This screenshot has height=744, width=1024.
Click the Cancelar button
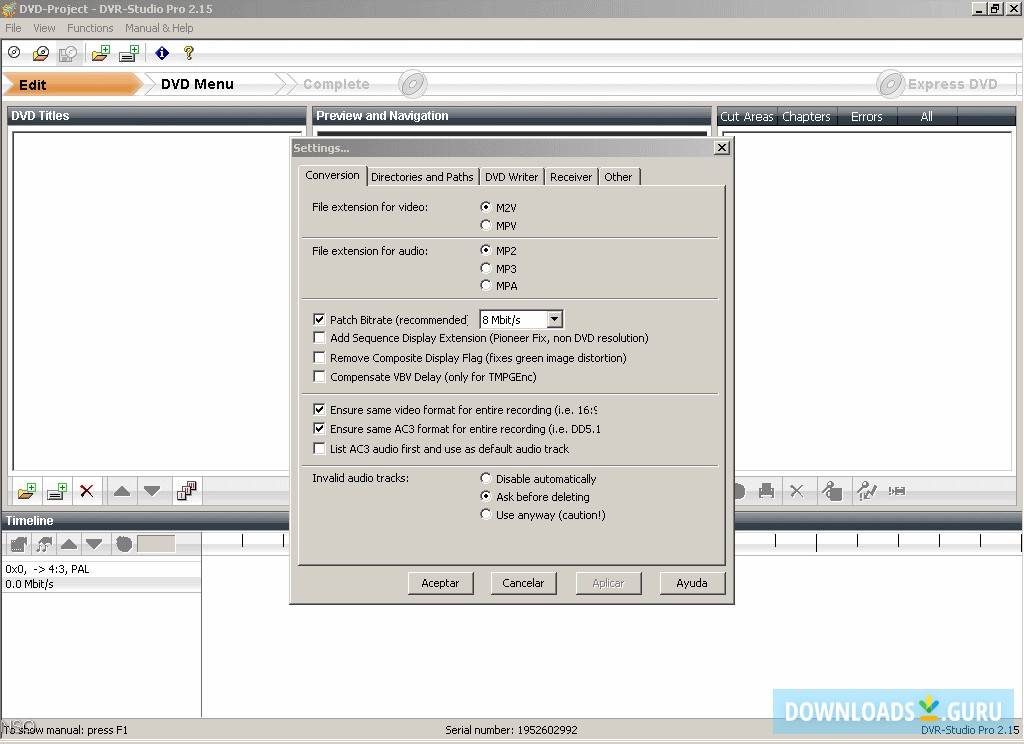point(523,583)
